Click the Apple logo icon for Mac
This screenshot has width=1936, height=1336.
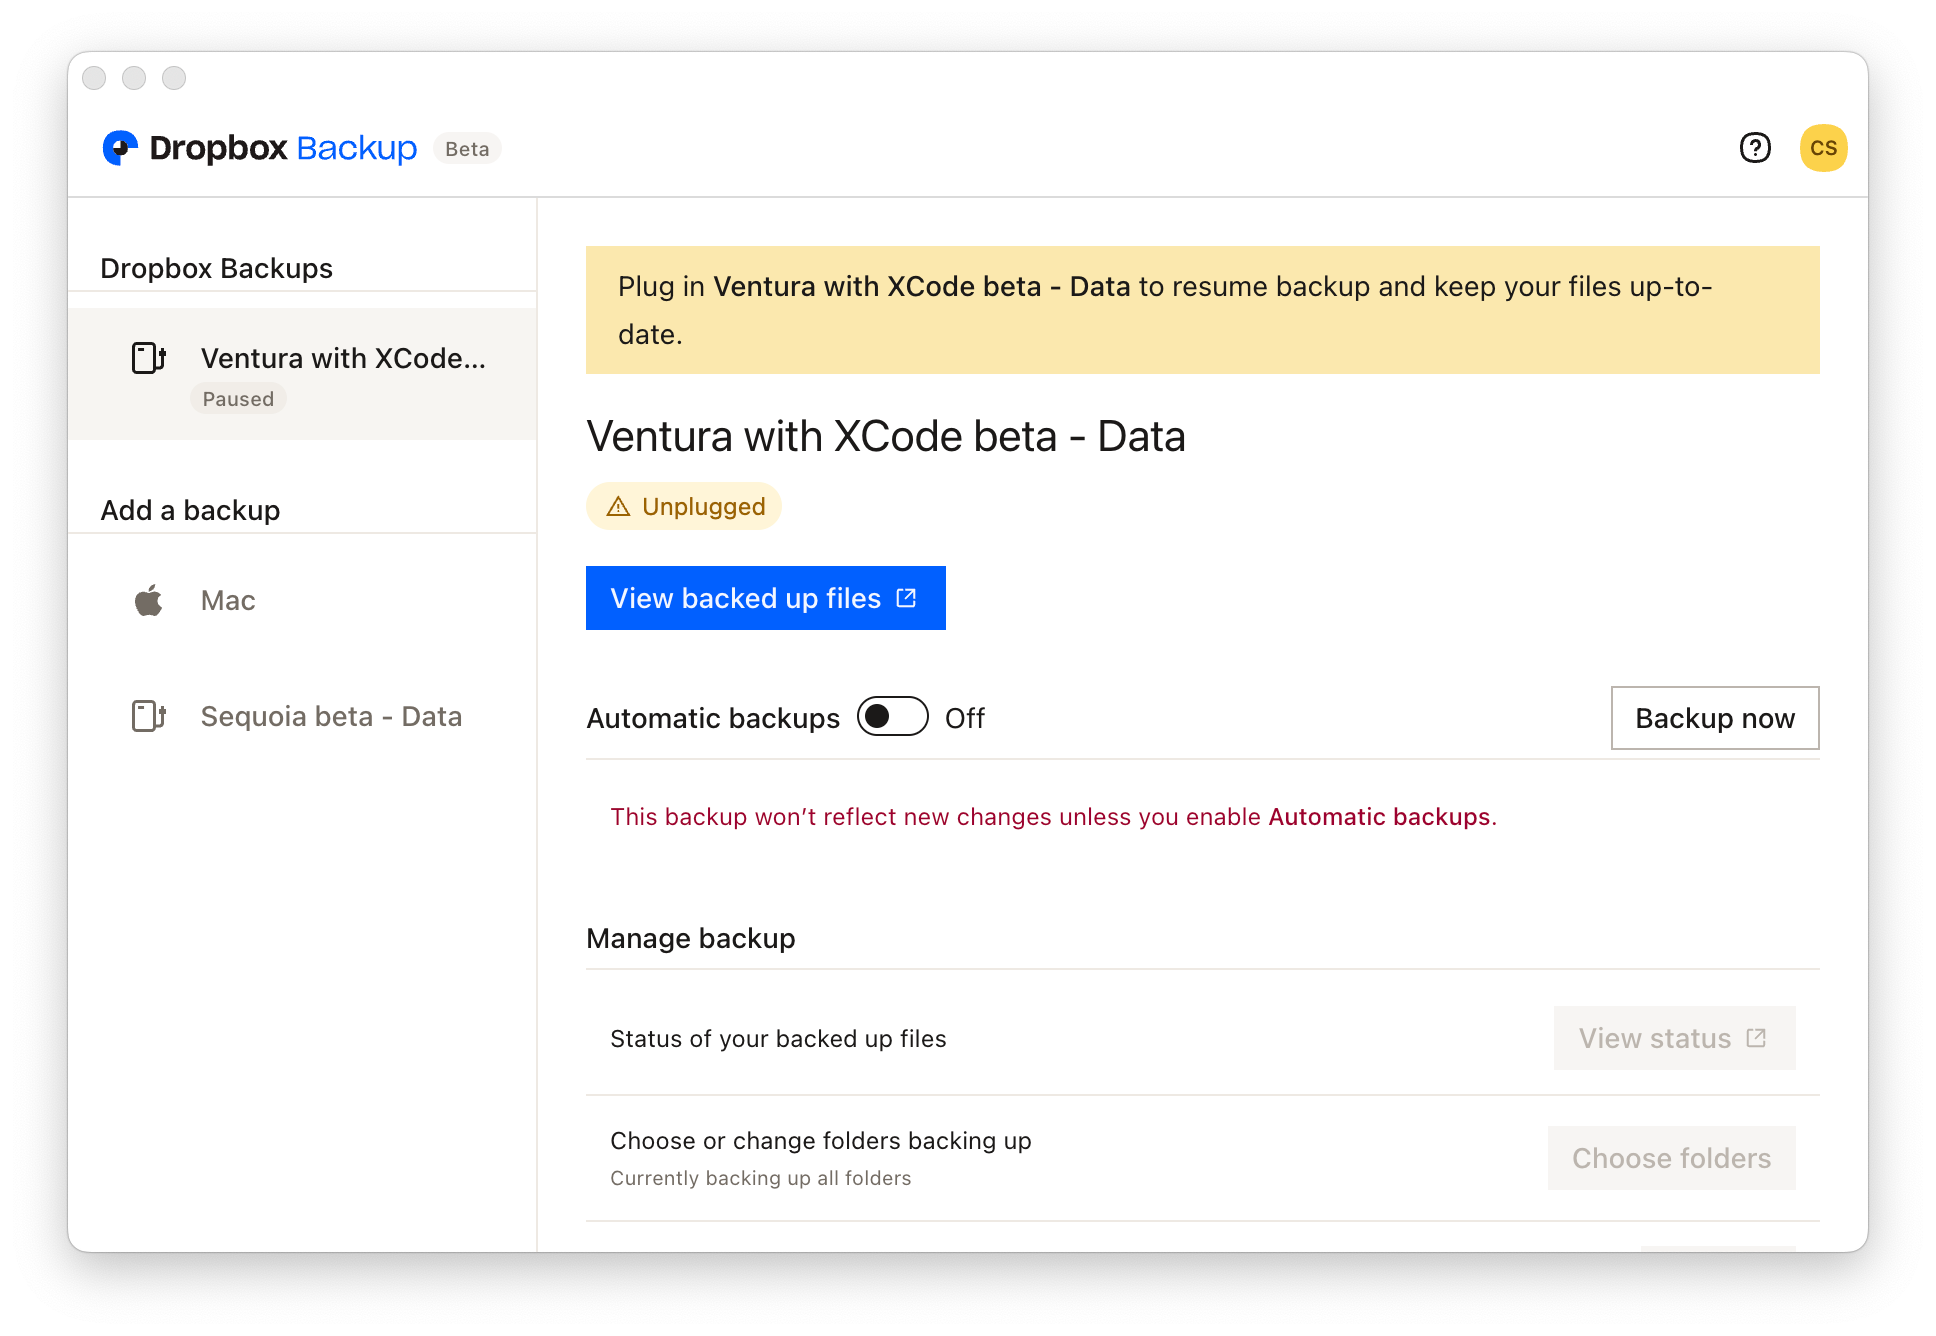pyautogui.click(x=149, y=601)
